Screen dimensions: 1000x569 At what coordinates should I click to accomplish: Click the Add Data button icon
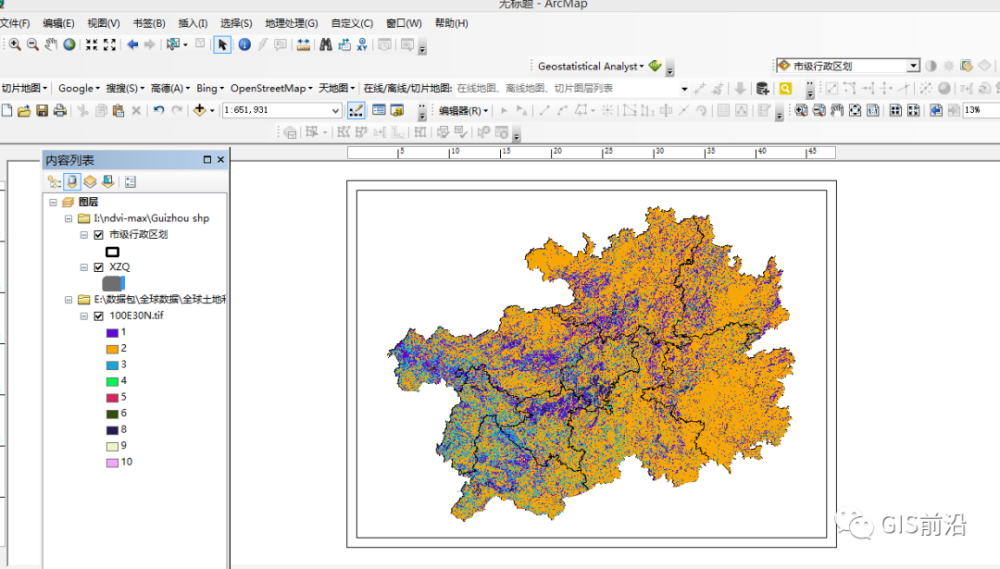(x=200, y=111)
